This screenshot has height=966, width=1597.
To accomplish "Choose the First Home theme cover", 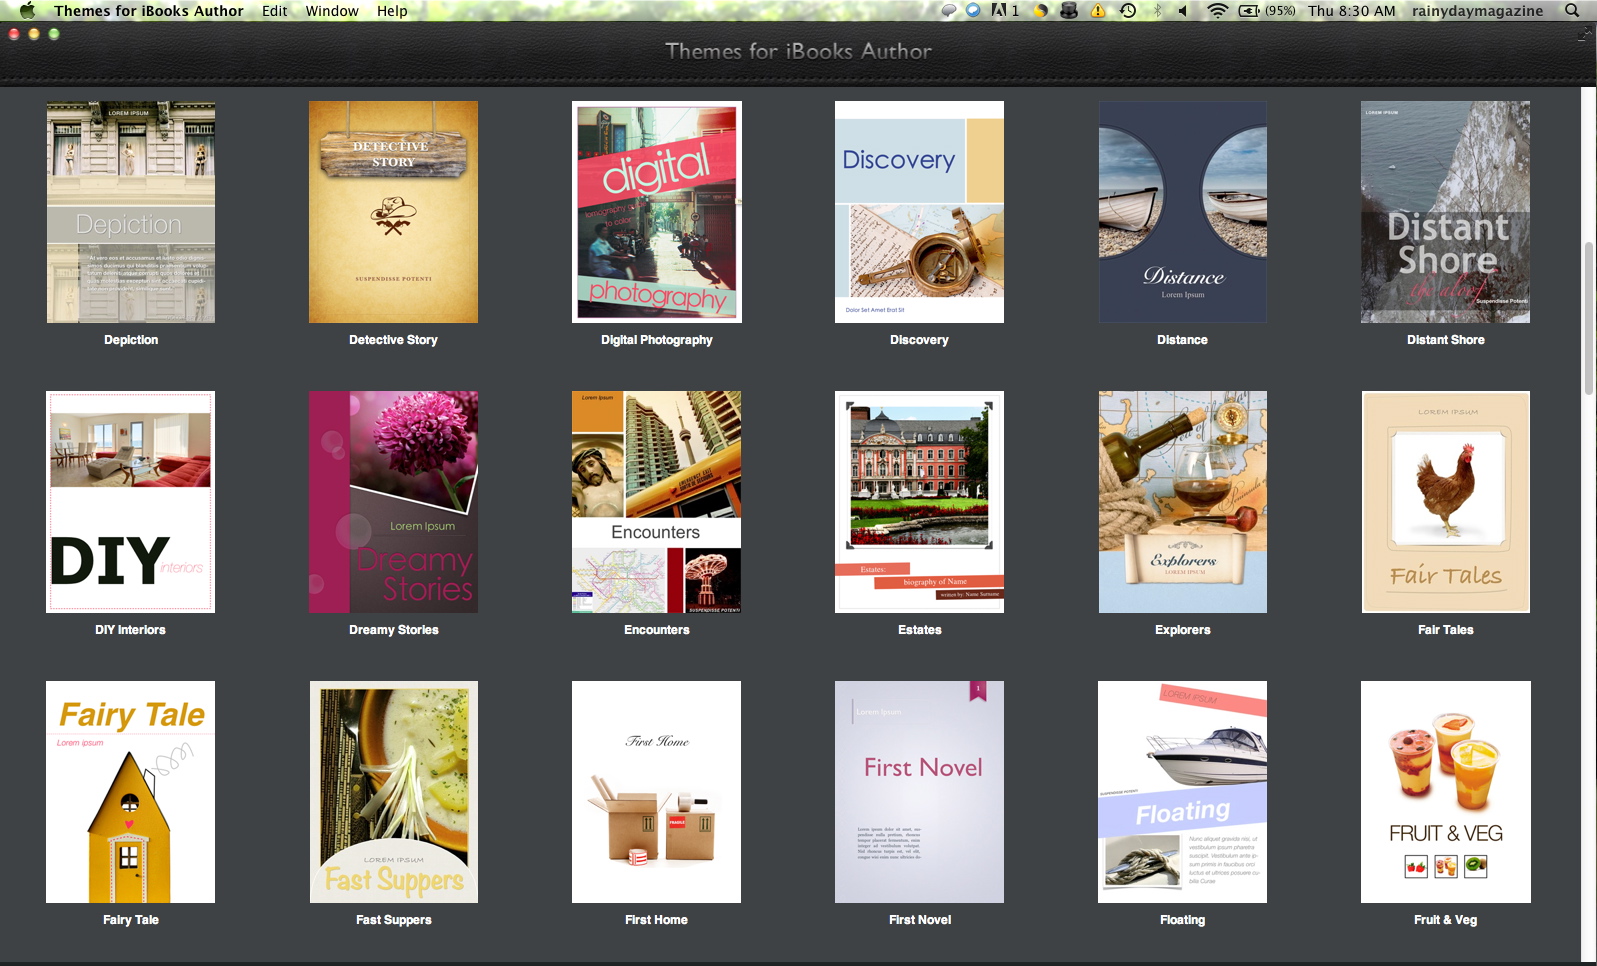I will coord(656,792).
